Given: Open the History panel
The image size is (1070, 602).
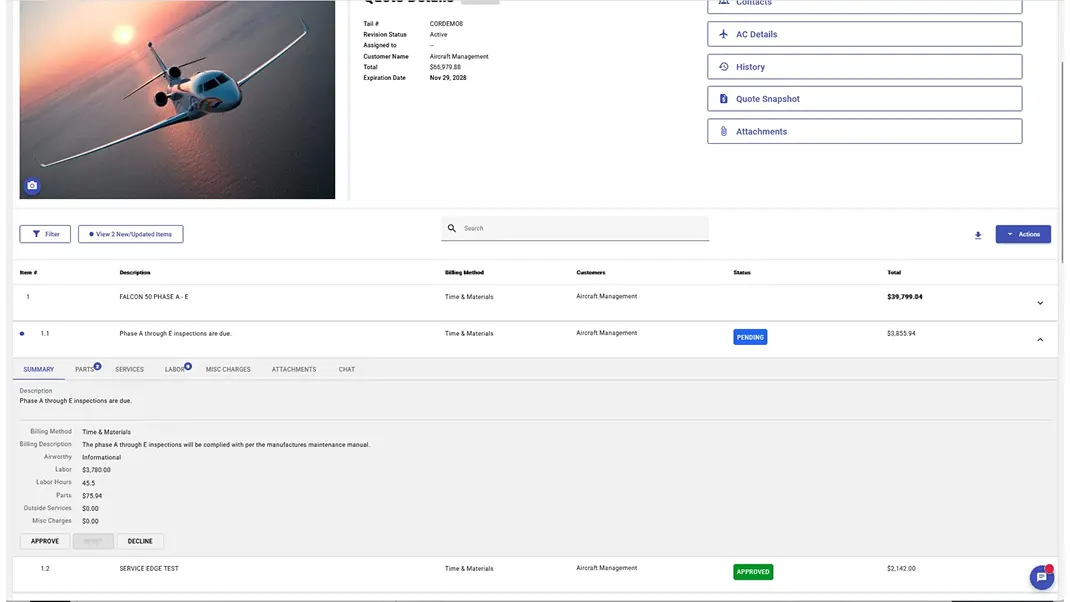Looking at the screenshot, I should (865, 67).
